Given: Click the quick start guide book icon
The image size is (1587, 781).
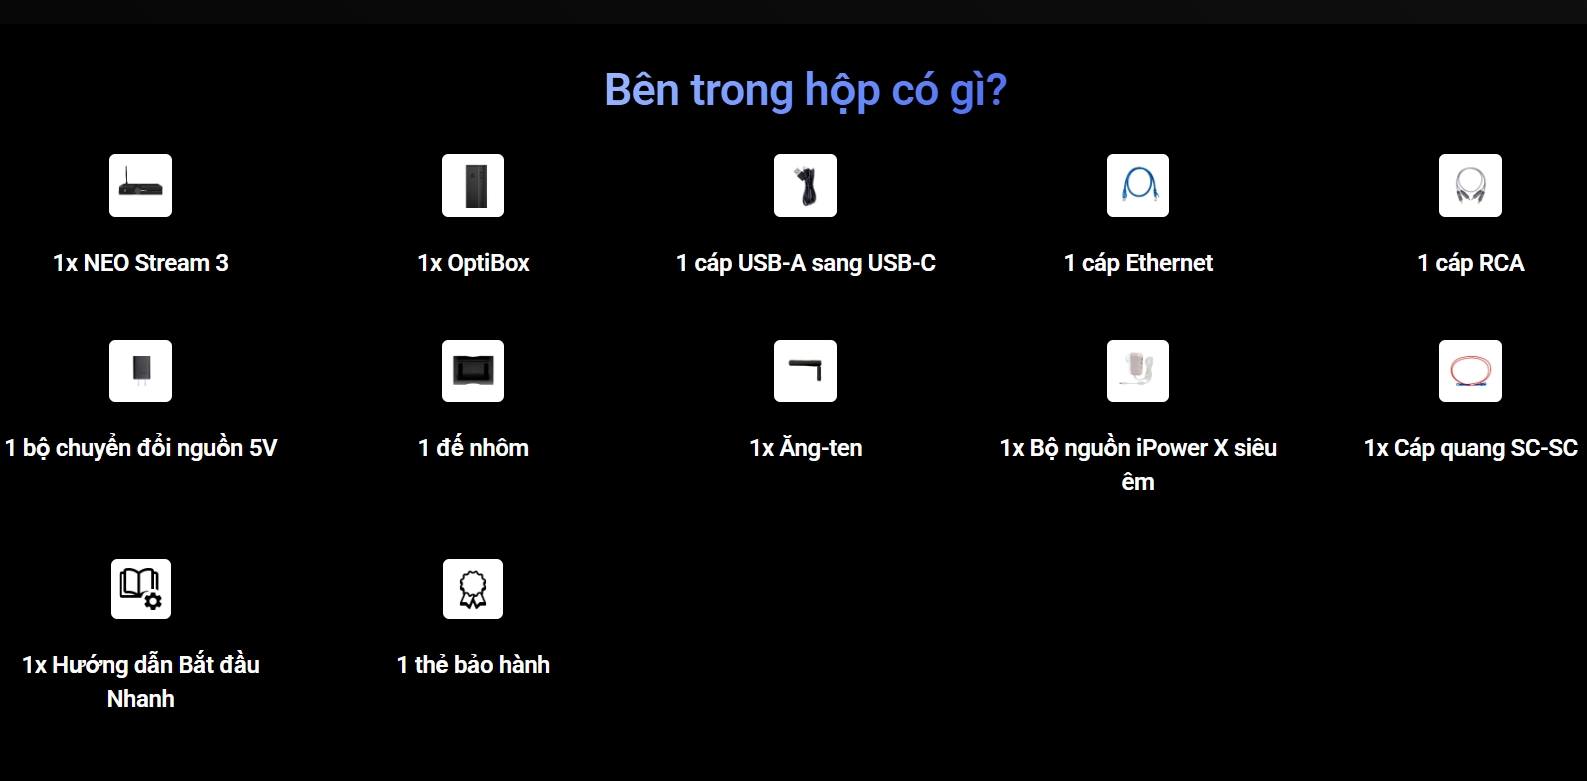Looking at the screenshot, I should pyautogui.click(x=140, y=588).
